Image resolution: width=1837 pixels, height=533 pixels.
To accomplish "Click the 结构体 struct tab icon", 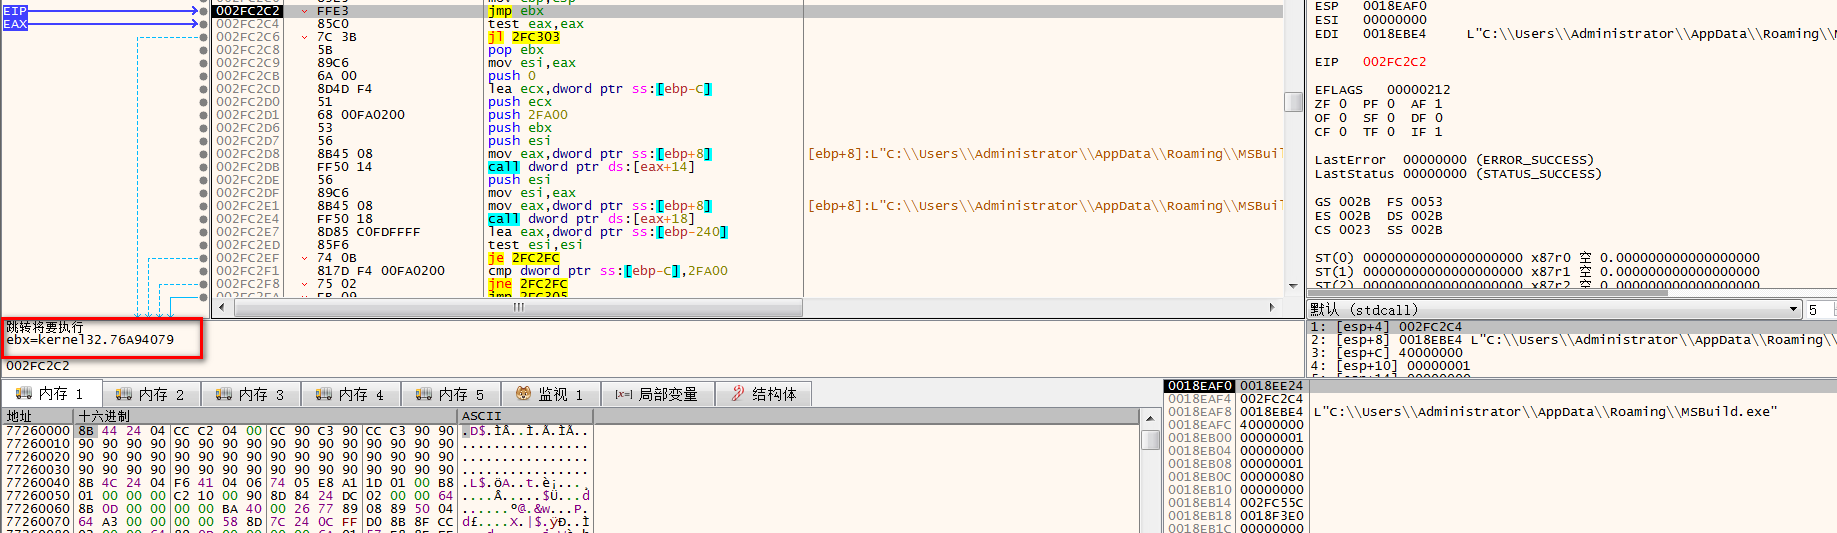I will click(738, 394).
